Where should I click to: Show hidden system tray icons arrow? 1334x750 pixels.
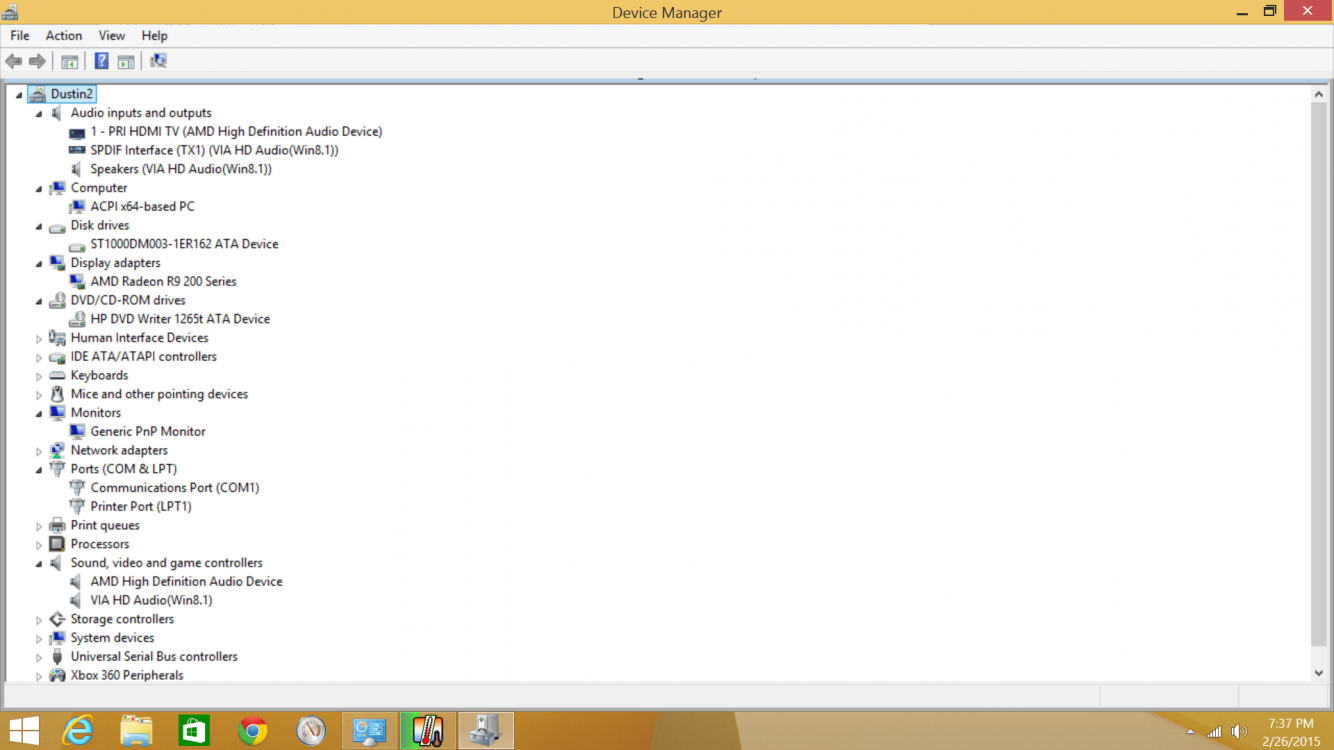1190,732
